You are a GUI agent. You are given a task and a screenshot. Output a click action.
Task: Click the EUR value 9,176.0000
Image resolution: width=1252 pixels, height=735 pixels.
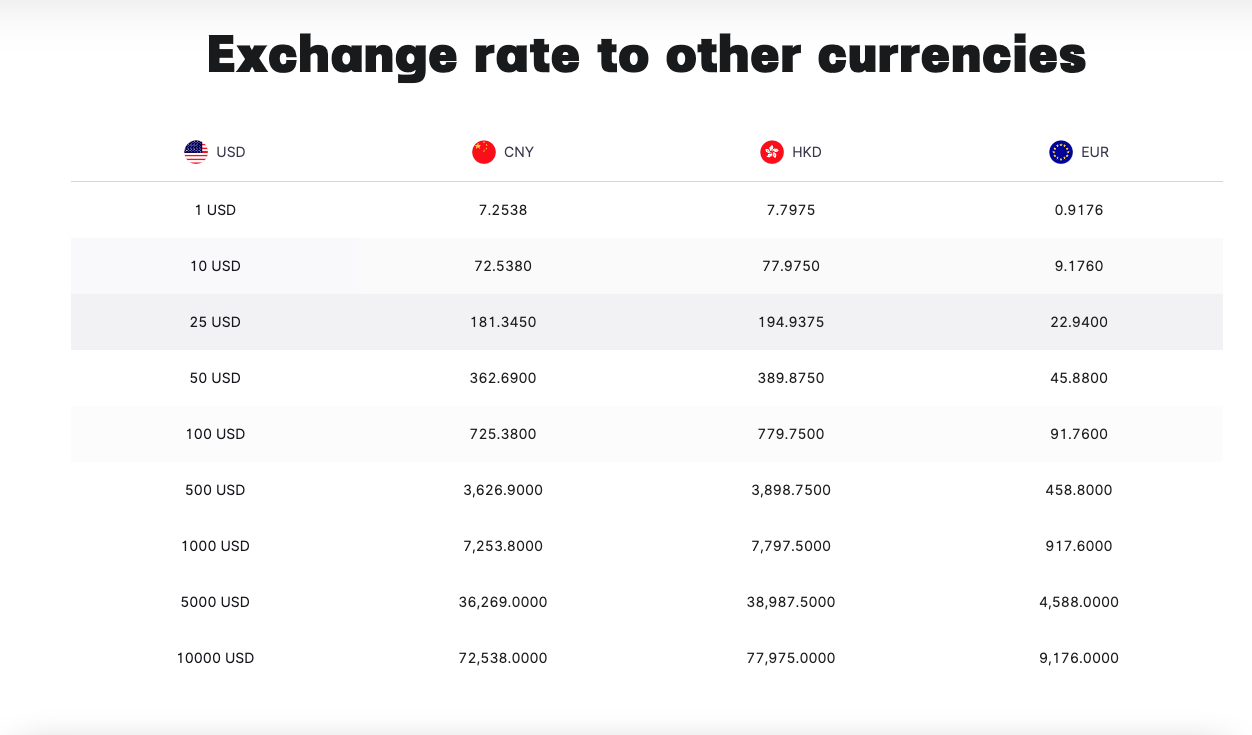(x=1079, y=658)
